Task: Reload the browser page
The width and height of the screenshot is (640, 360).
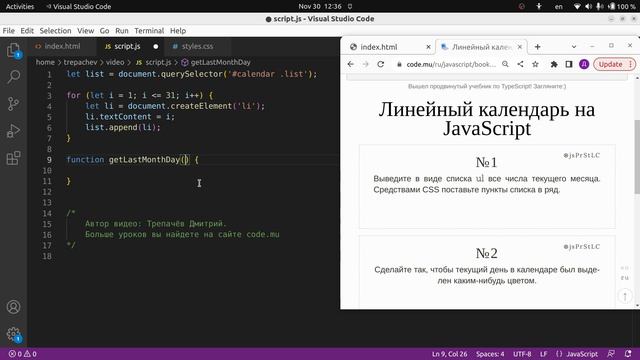Action: coord(380,64)
